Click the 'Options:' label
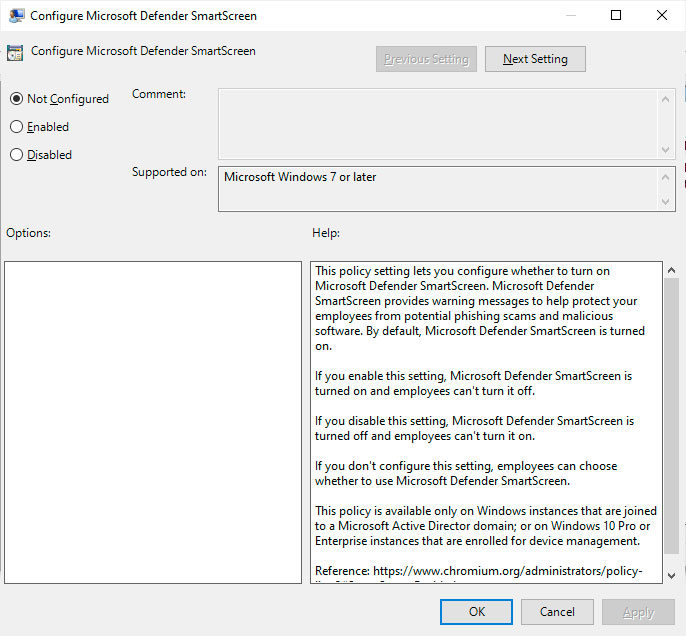This screenshot has width=686, height=636. pos(28,233)
